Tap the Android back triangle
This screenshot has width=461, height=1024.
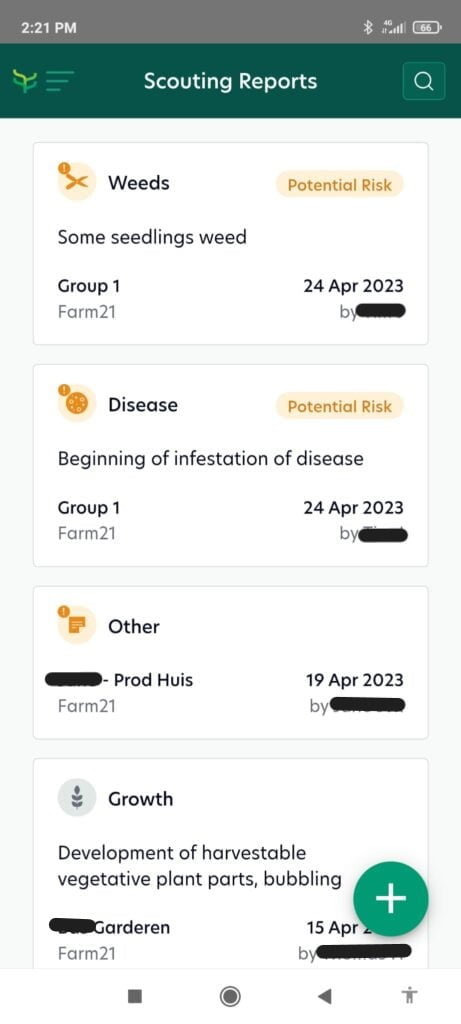click(324, 996)
